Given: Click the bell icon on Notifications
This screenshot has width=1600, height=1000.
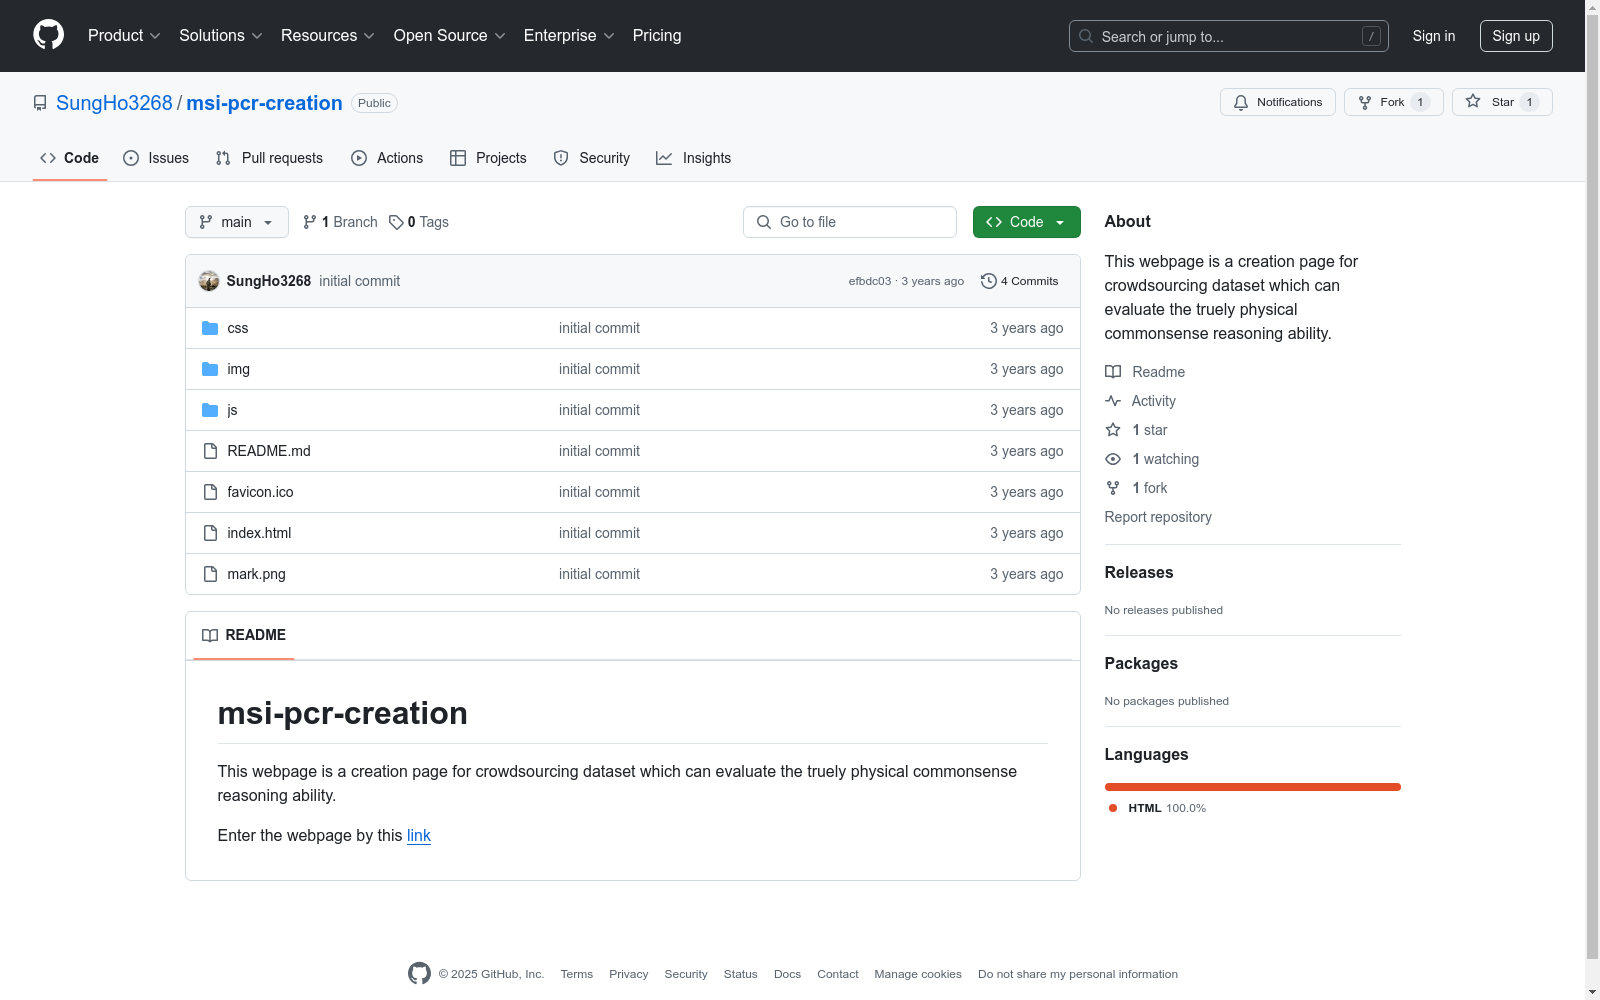Looking at the screenshot, I should 1241,102.
